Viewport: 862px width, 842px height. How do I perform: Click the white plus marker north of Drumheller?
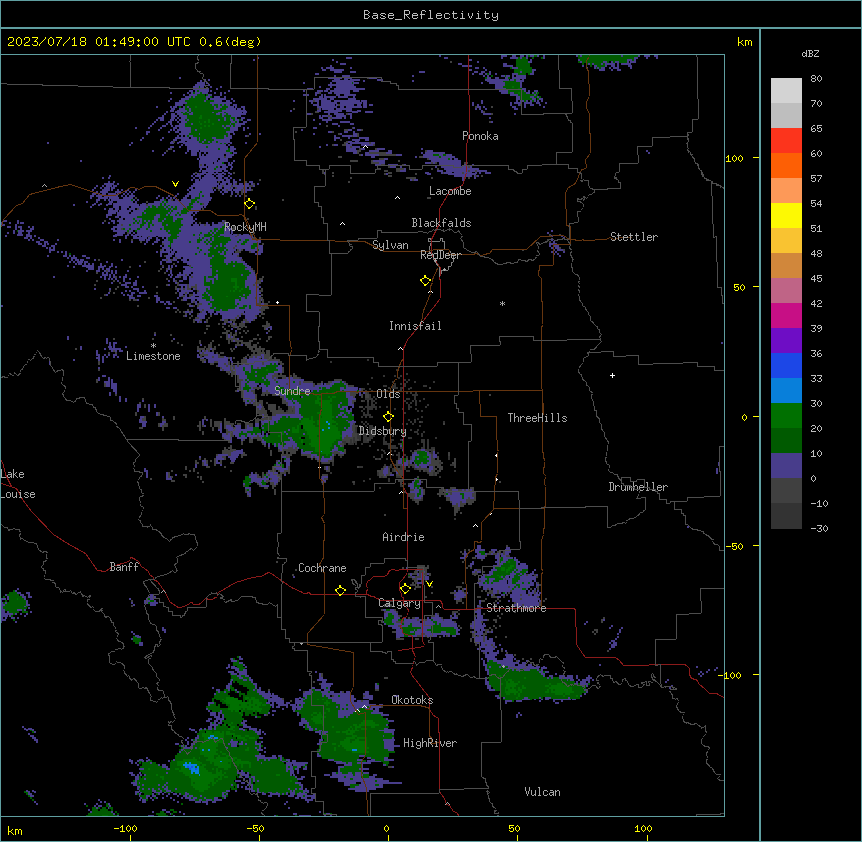[612, 375]
